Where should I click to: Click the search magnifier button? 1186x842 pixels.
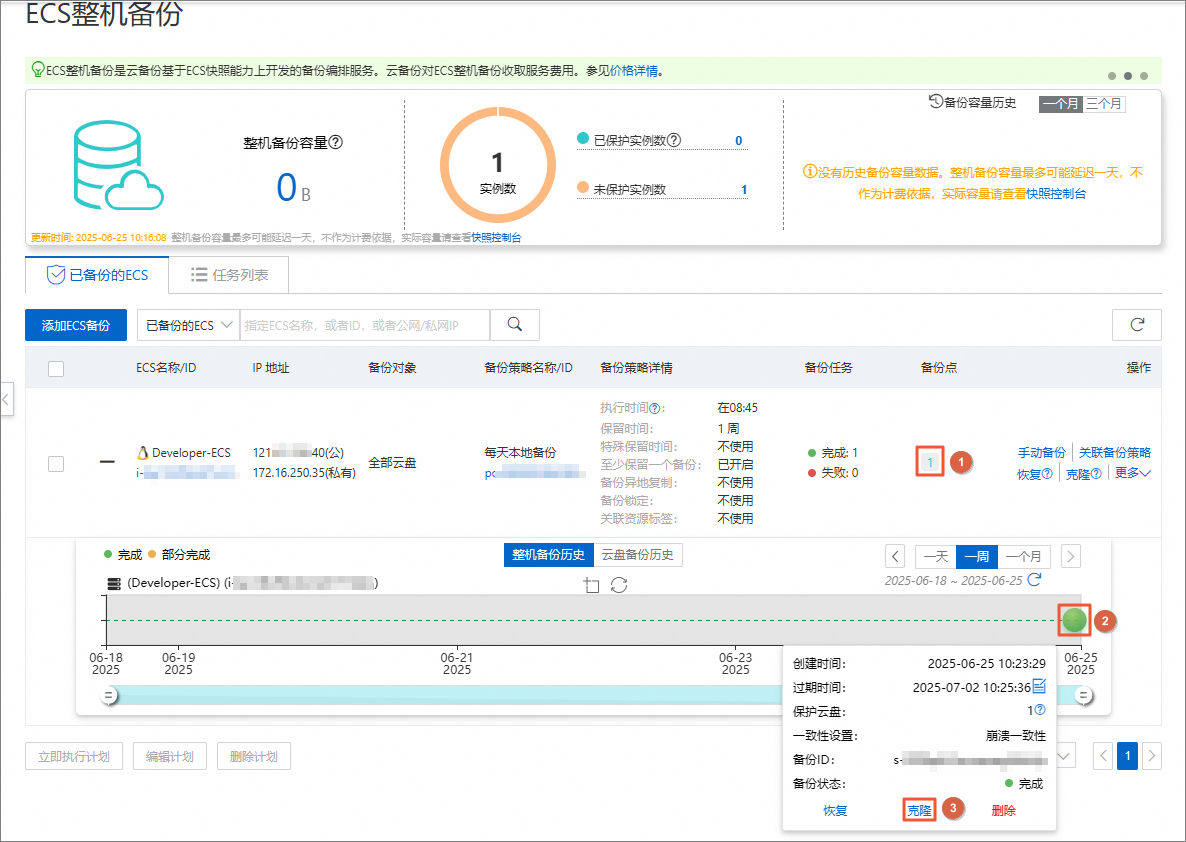pos(515,324)
